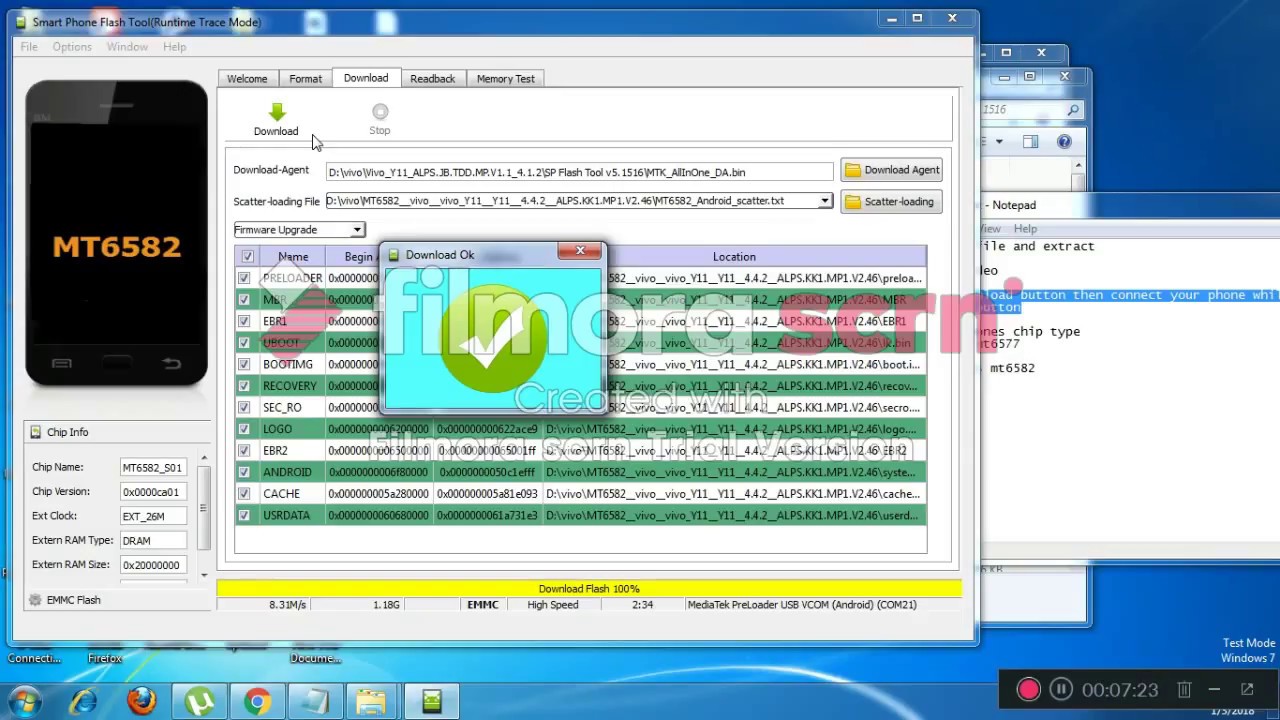
Task: Click the recorder trash delete icon
Action: point(1184,689)
